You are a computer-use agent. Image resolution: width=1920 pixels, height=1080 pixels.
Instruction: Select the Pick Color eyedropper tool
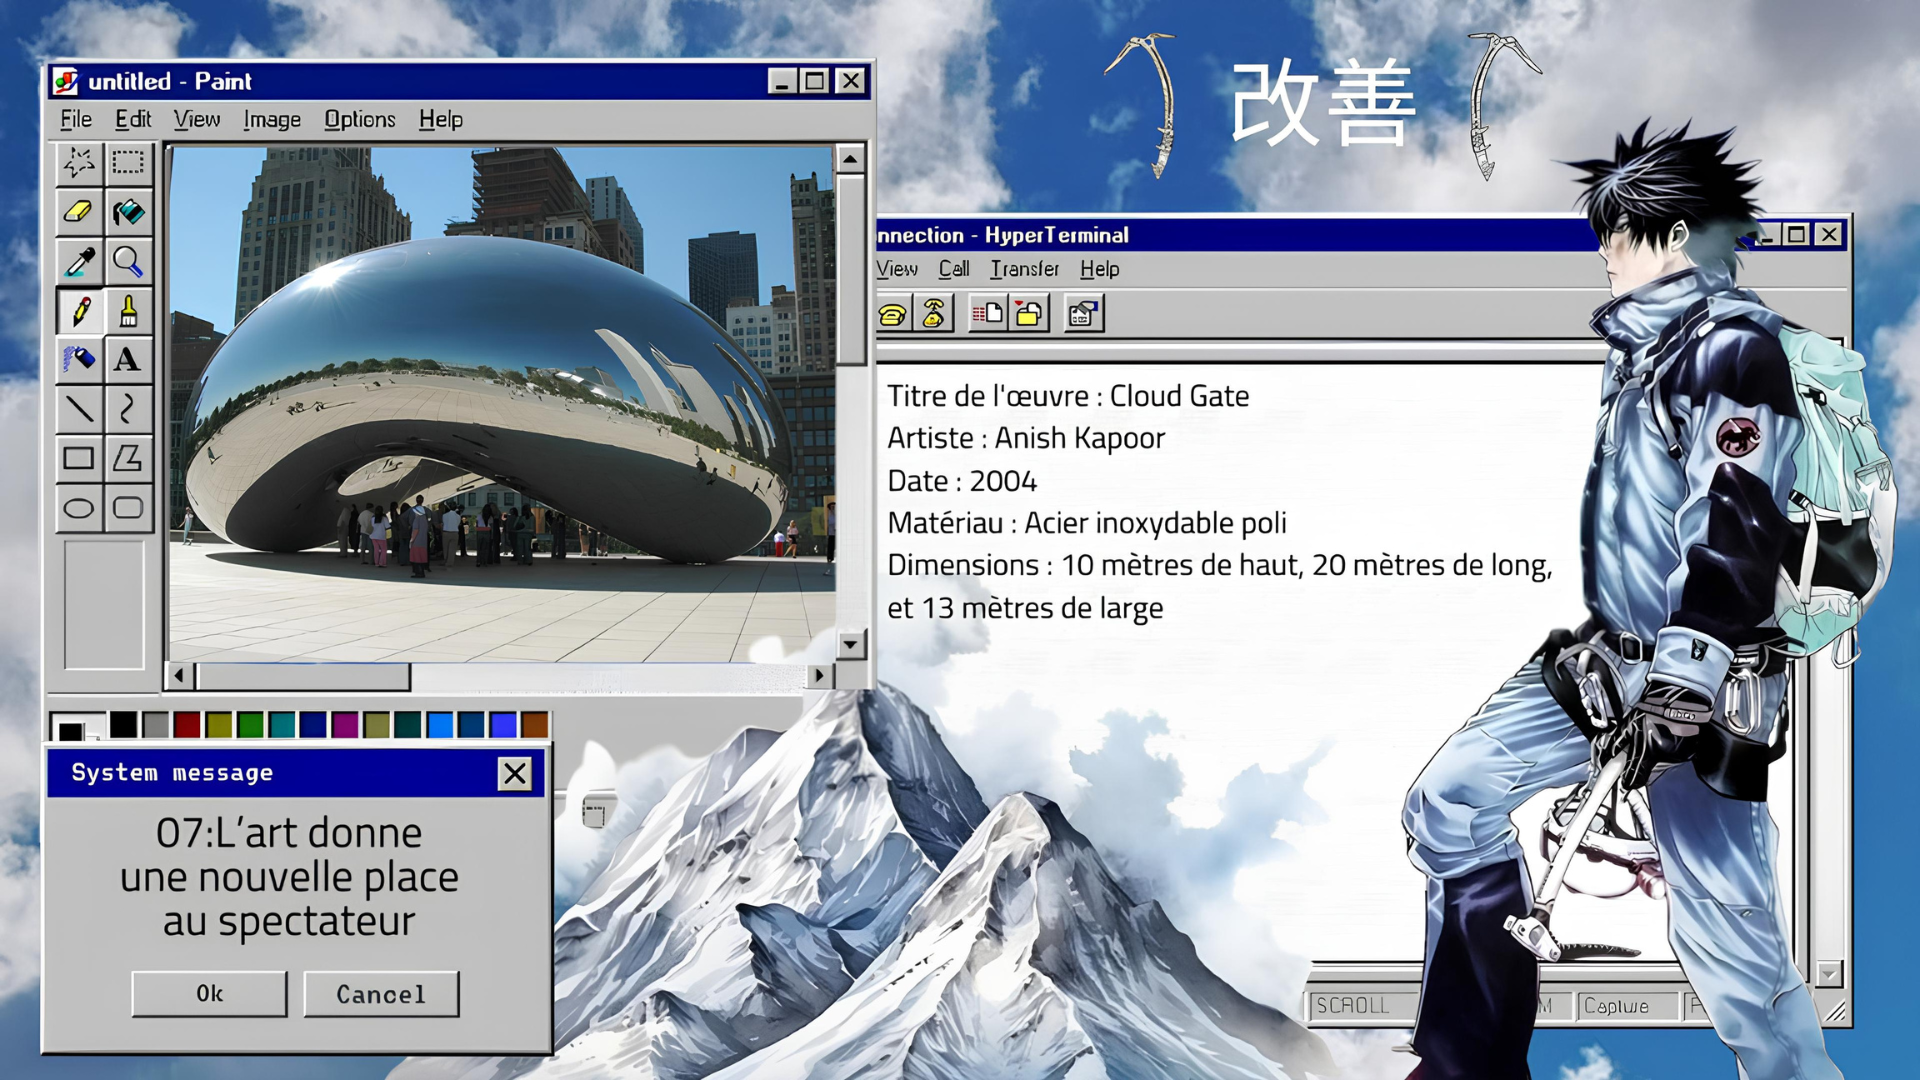click(79, 262)
